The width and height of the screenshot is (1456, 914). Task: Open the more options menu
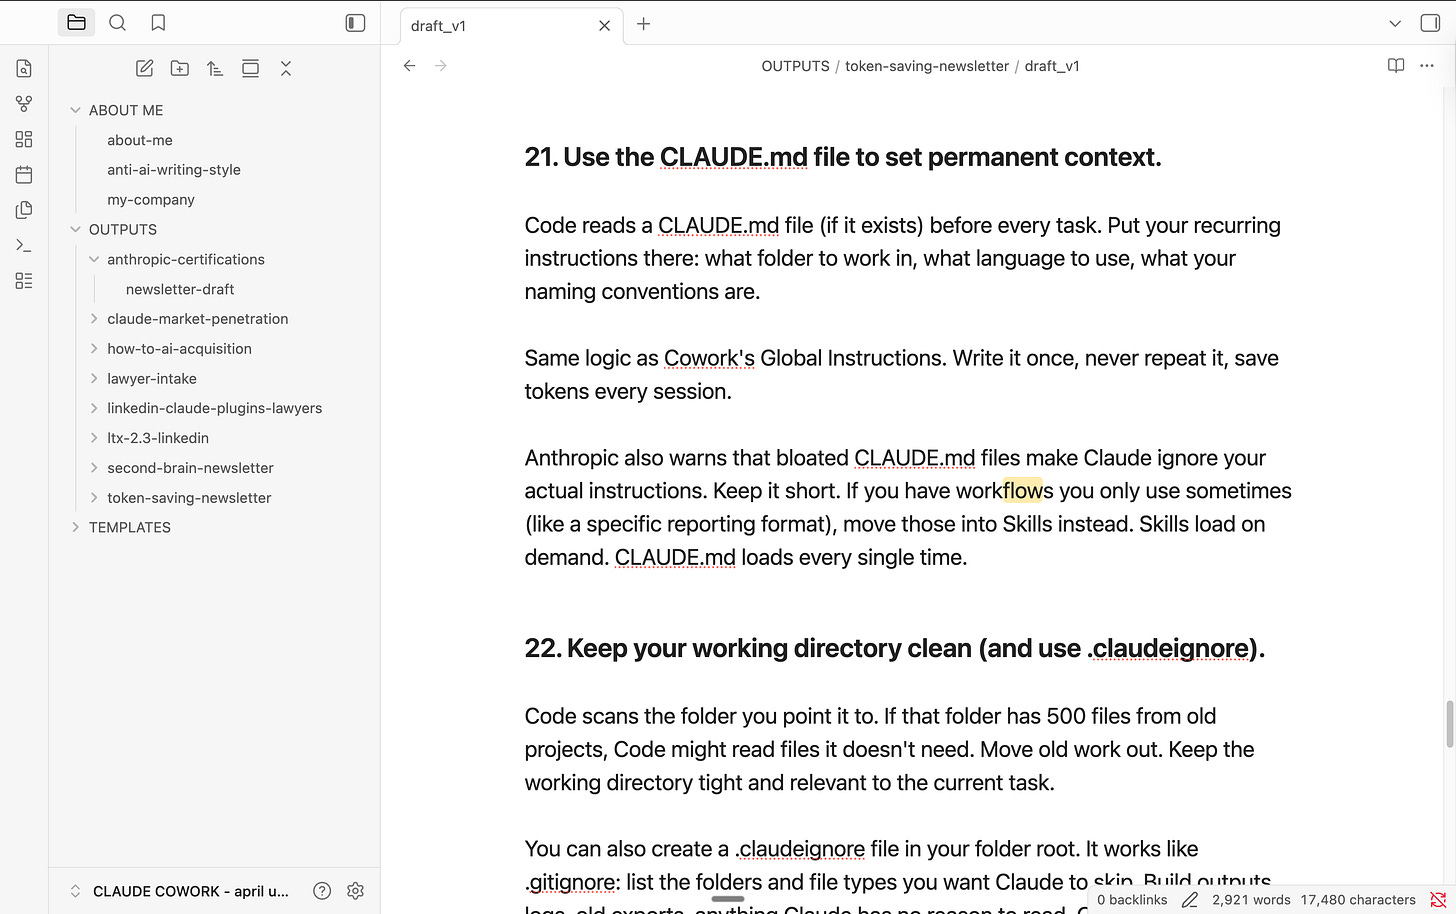click(1427, 66)
